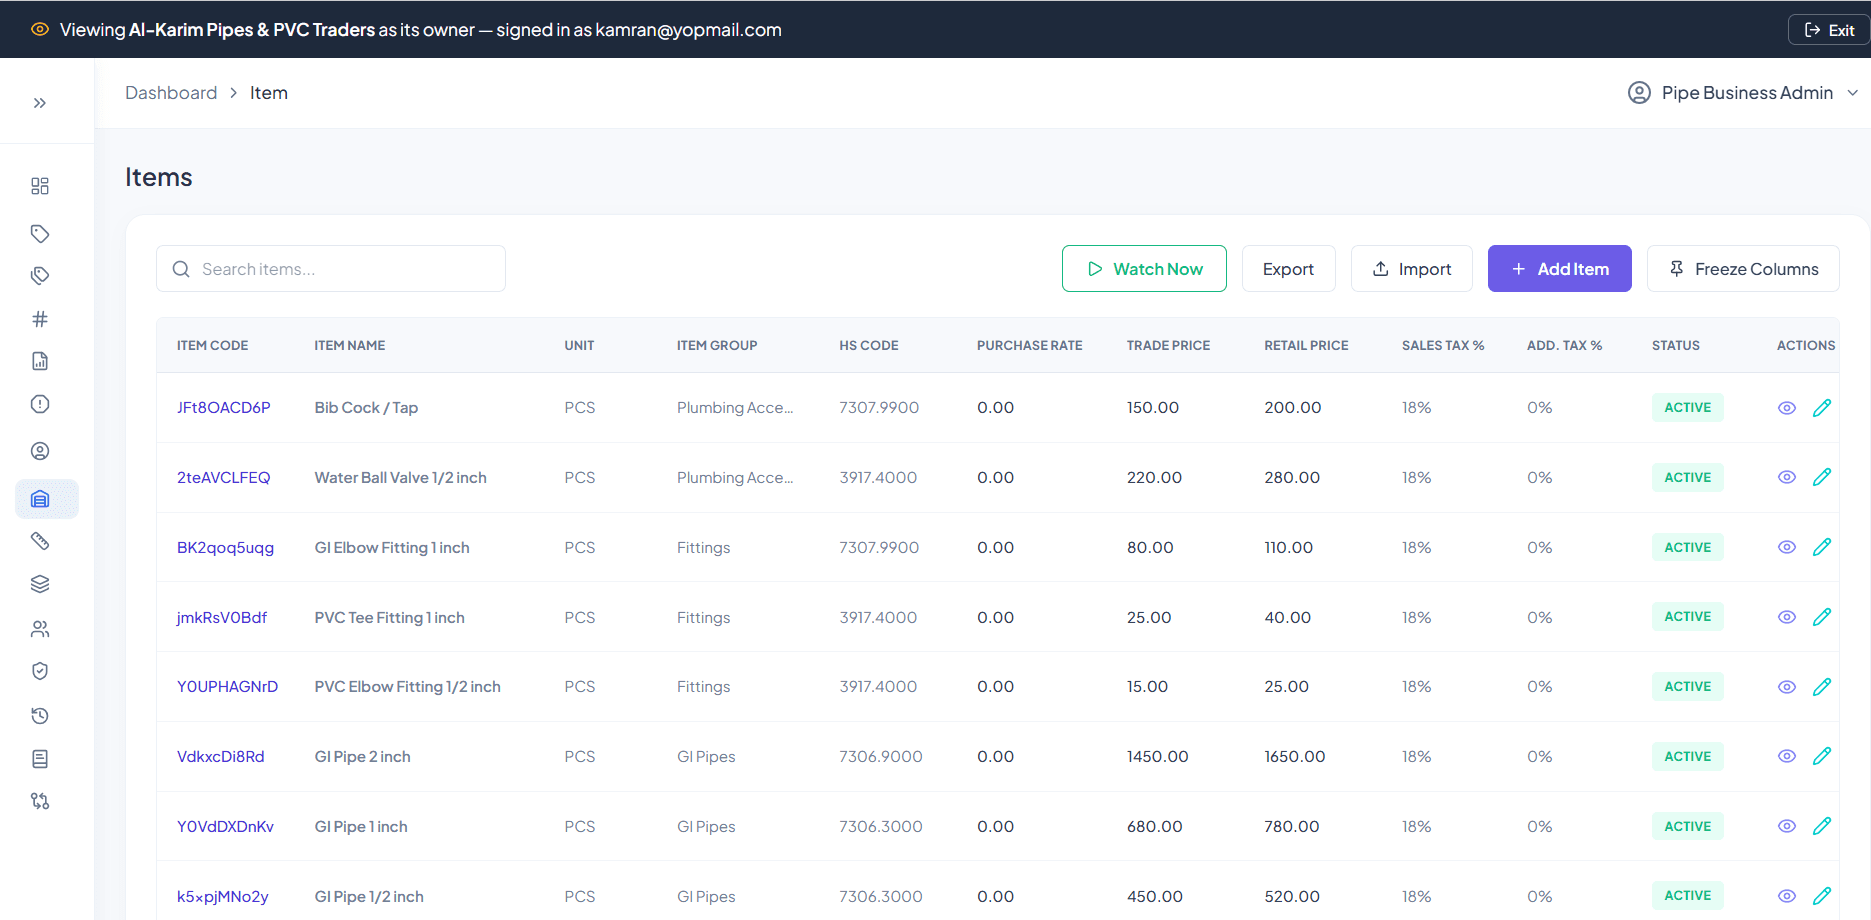The image size is (1871, 920).
Task: Exit the owner viewing mode
Action: click(x=1829, y=30)
